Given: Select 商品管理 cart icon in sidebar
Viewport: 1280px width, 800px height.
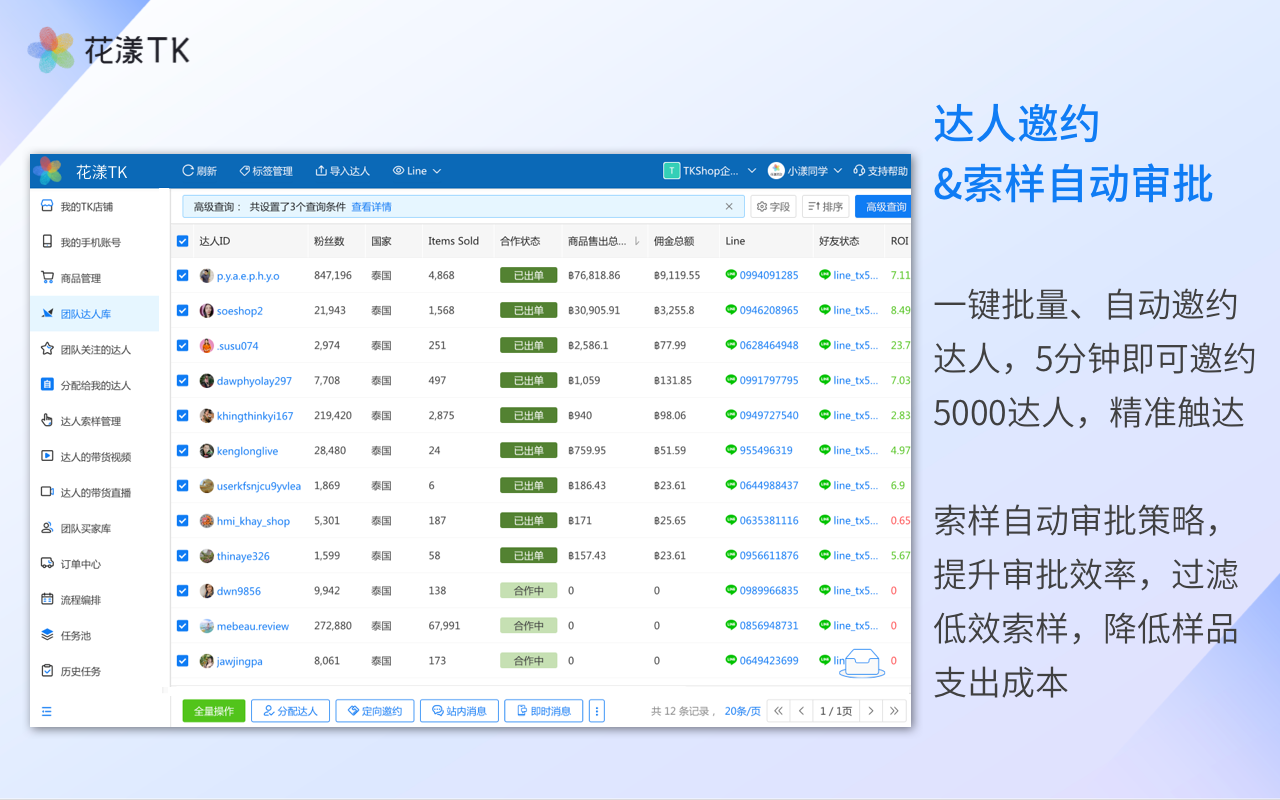Looking at the screenshot, I should [47, 278].
